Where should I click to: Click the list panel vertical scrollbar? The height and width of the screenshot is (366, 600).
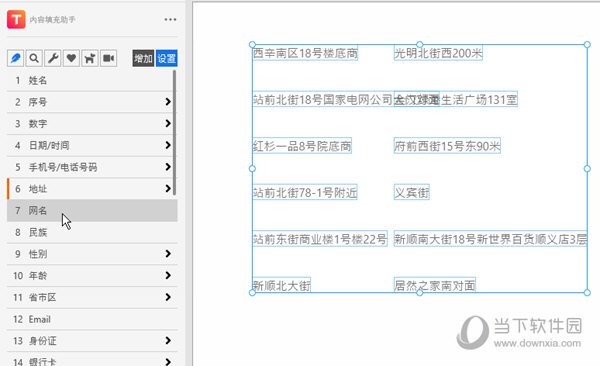coord(175,132)
